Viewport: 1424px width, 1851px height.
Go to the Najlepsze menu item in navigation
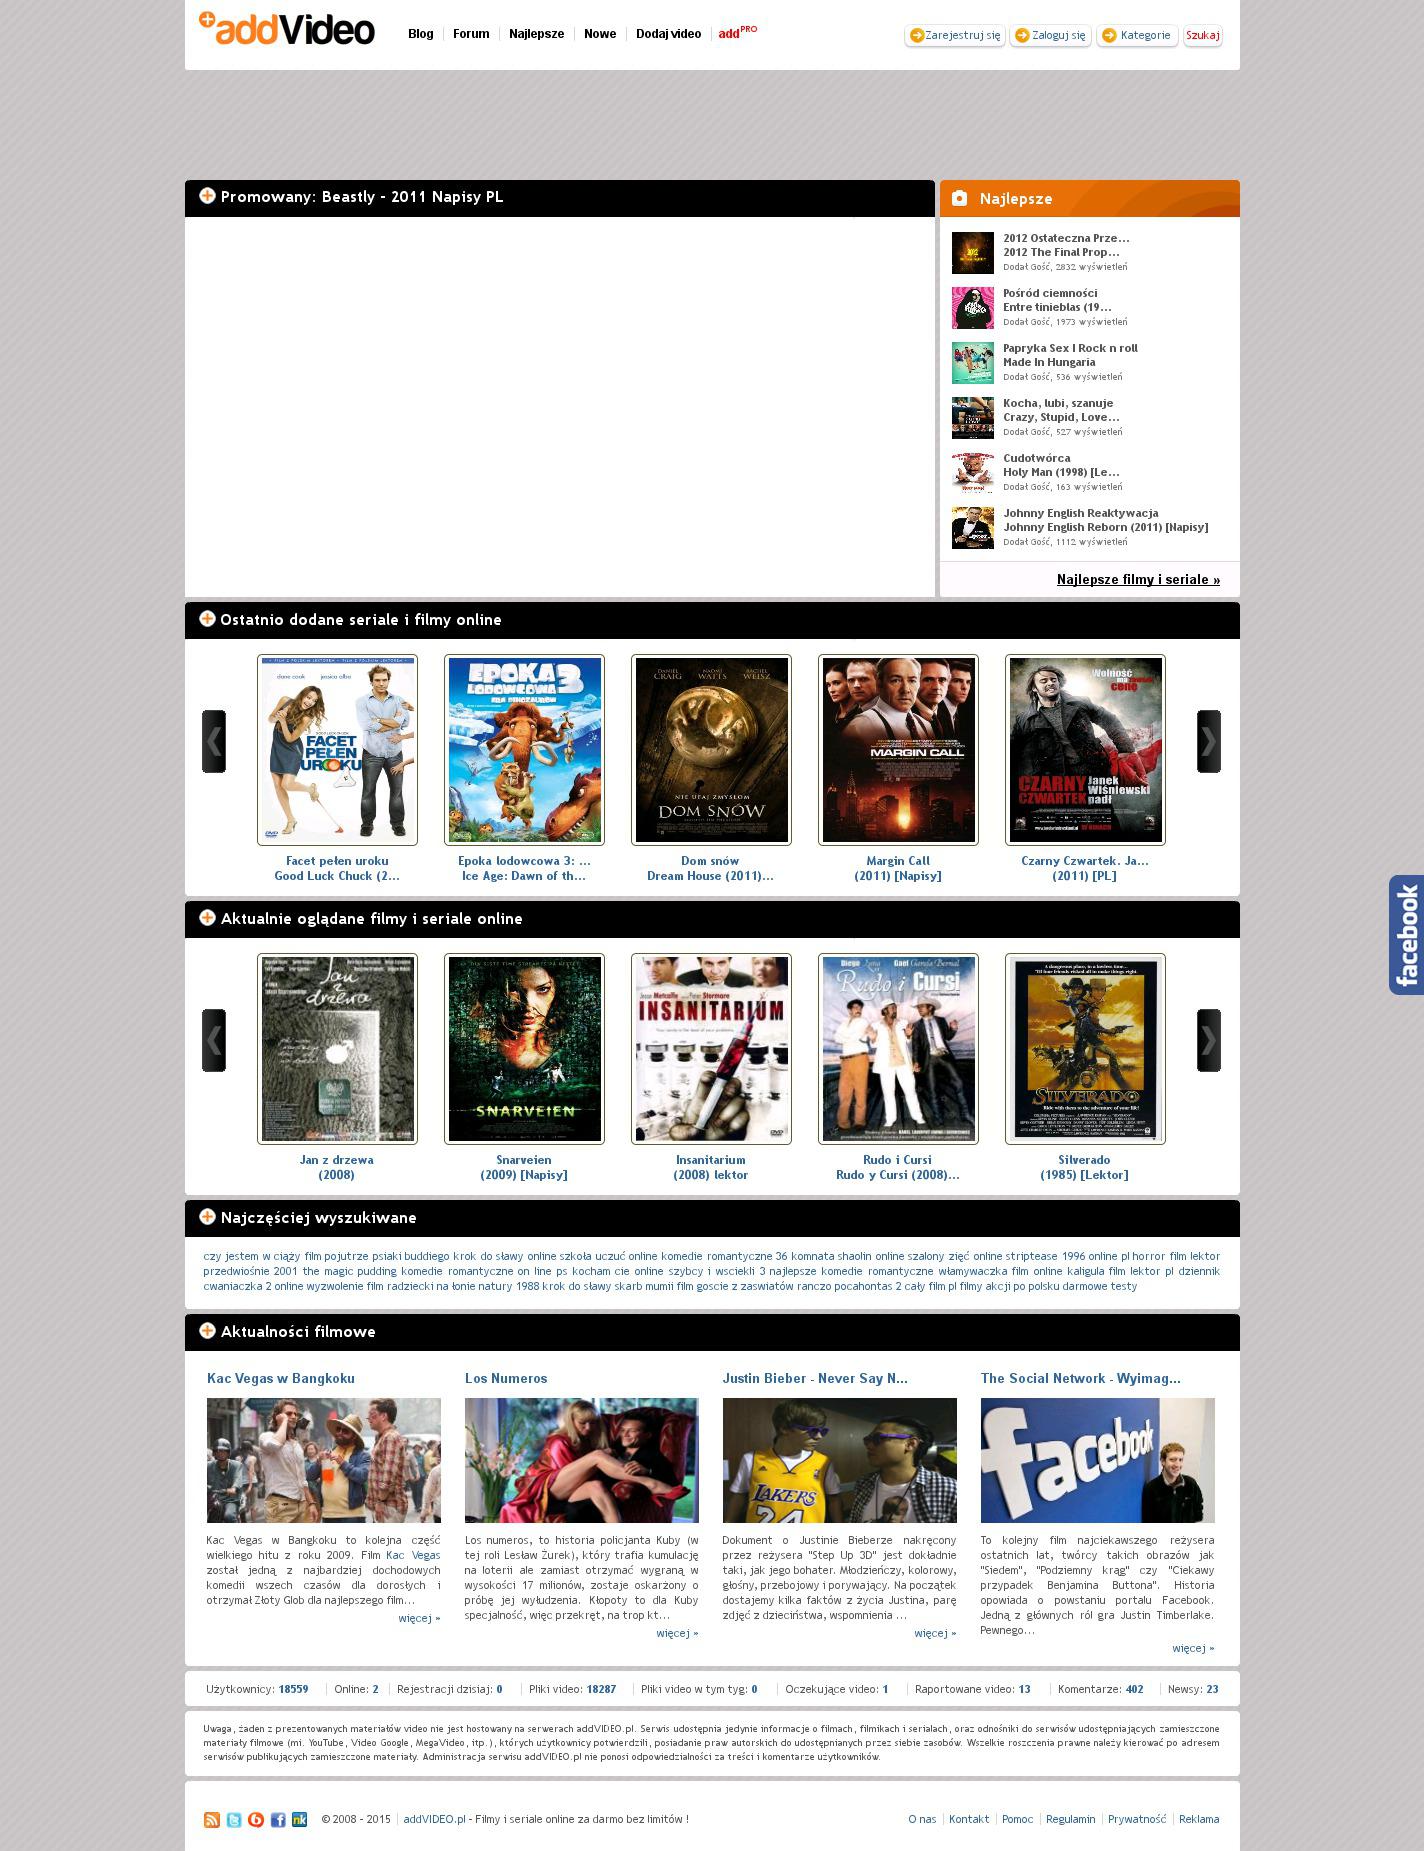[536, 34]
